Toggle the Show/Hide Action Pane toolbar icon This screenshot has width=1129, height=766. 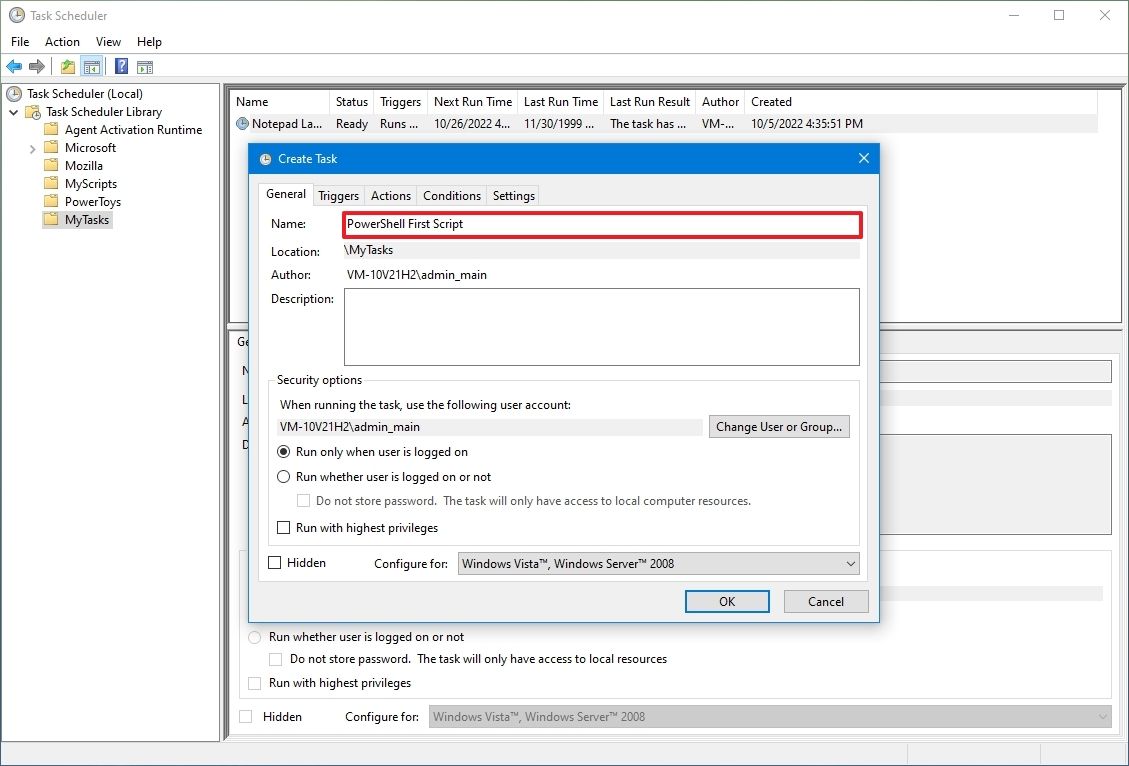pyautogui.click(x=146, y=66)
